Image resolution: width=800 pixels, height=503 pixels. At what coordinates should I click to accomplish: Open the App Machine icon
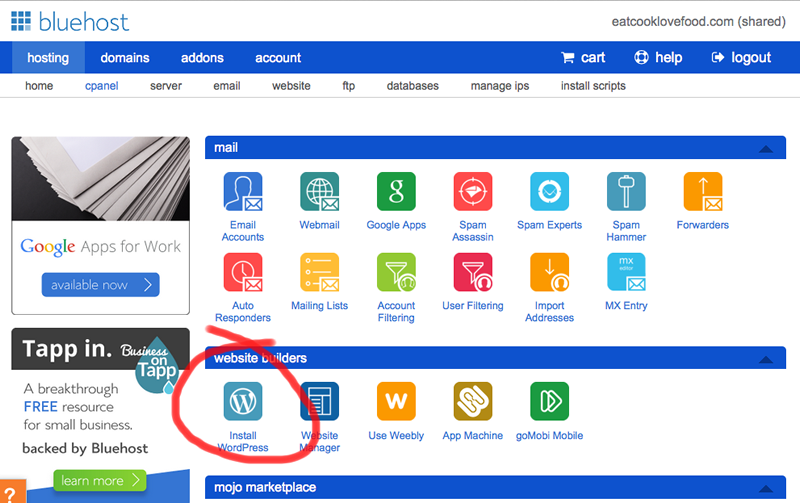point(473,401)
